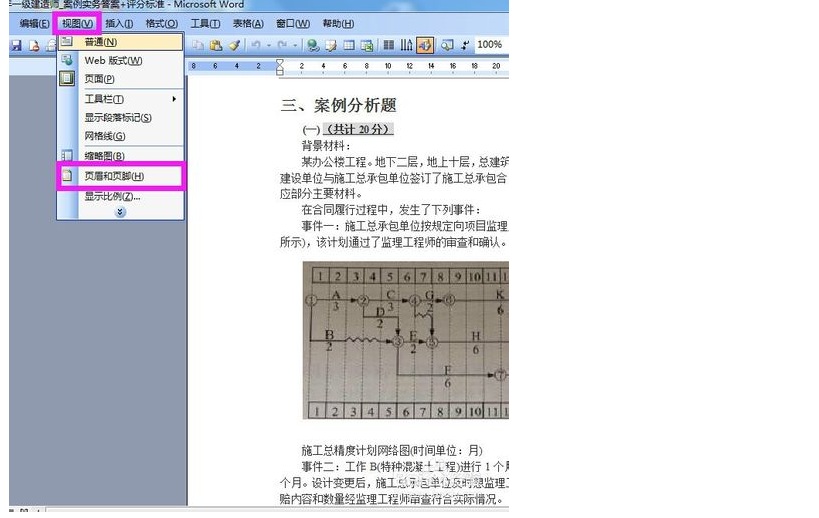Click the Undo arrow icon
The image size is (819, 518).
pos(256,45)
